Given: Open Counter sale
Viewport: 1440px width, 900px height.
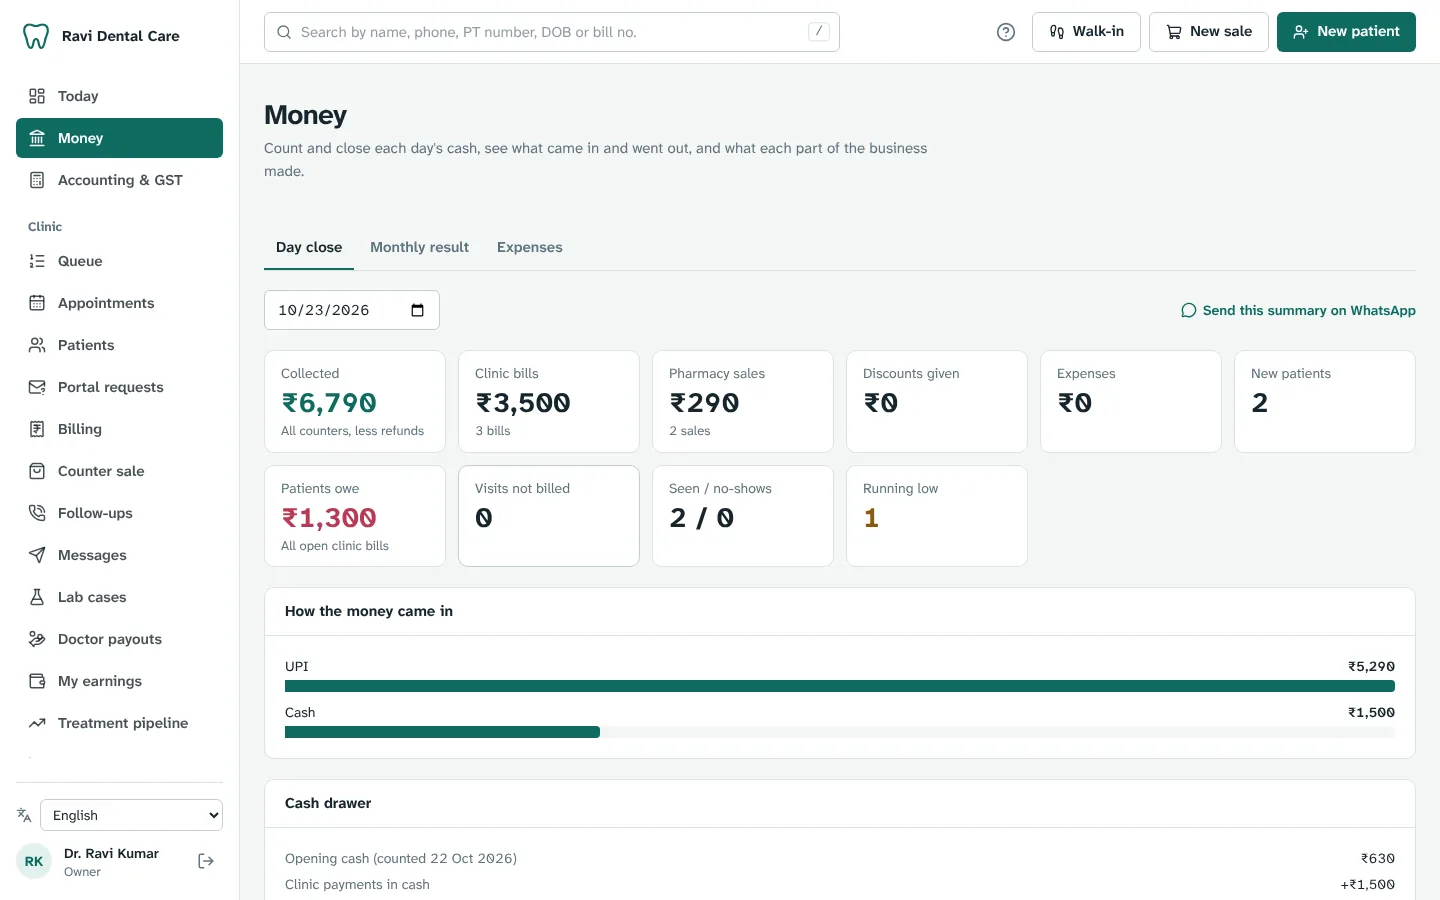Looking at the screenshot, I should click(x=119, y=471).
